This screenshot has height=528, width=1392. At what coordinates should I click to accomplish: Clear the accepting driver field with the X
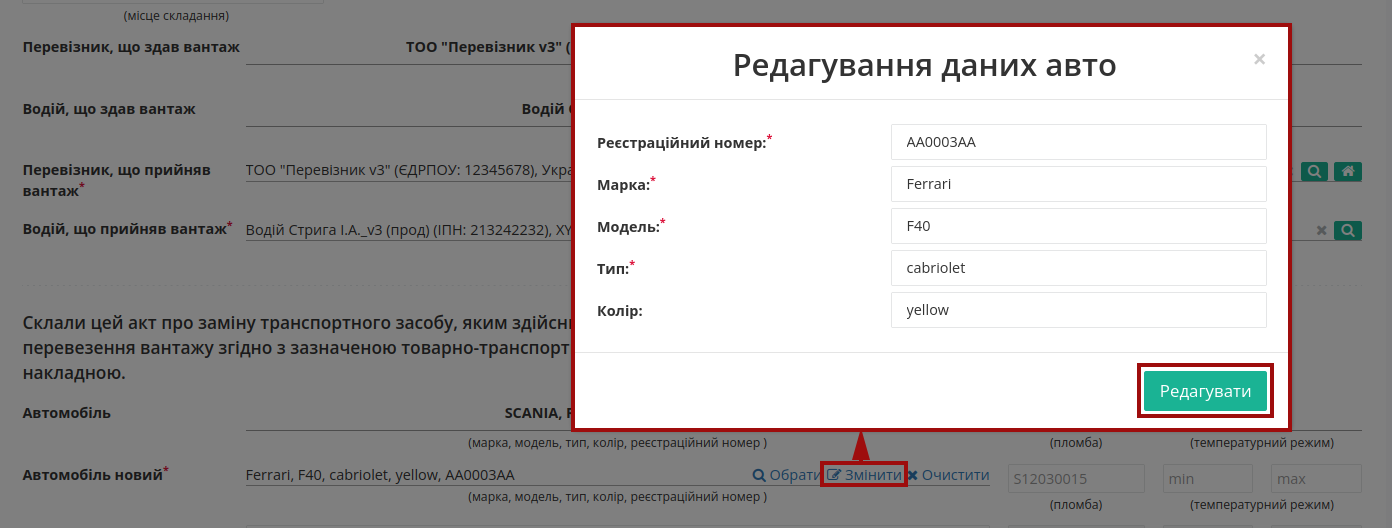tap(1321, 231)
